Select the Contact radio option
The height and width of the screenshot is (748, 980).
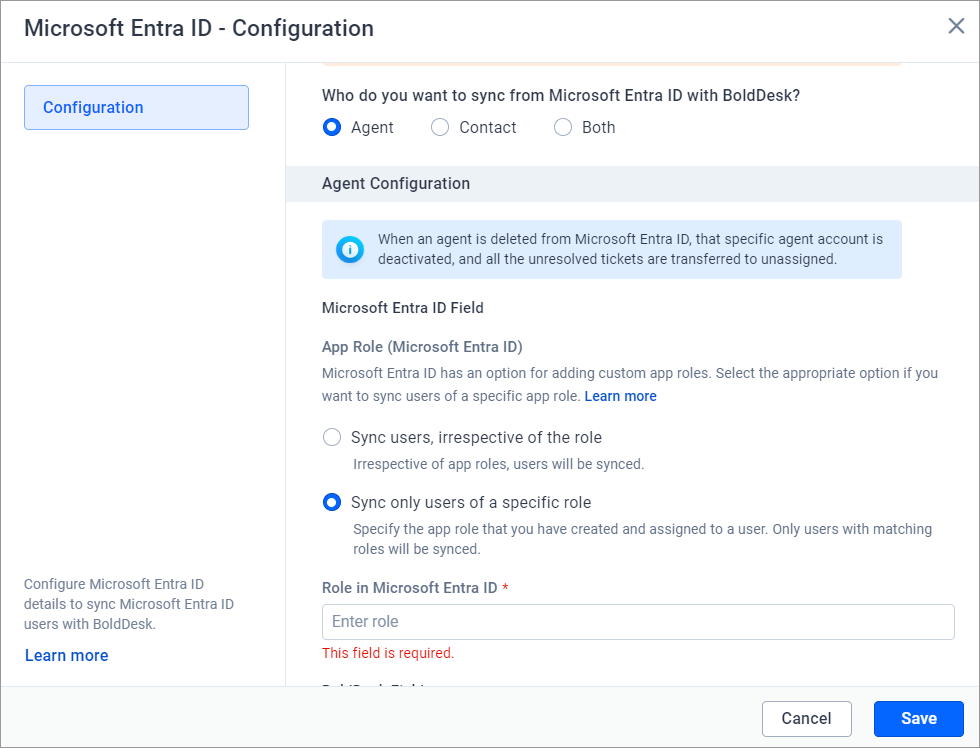(x=440, y=127)
